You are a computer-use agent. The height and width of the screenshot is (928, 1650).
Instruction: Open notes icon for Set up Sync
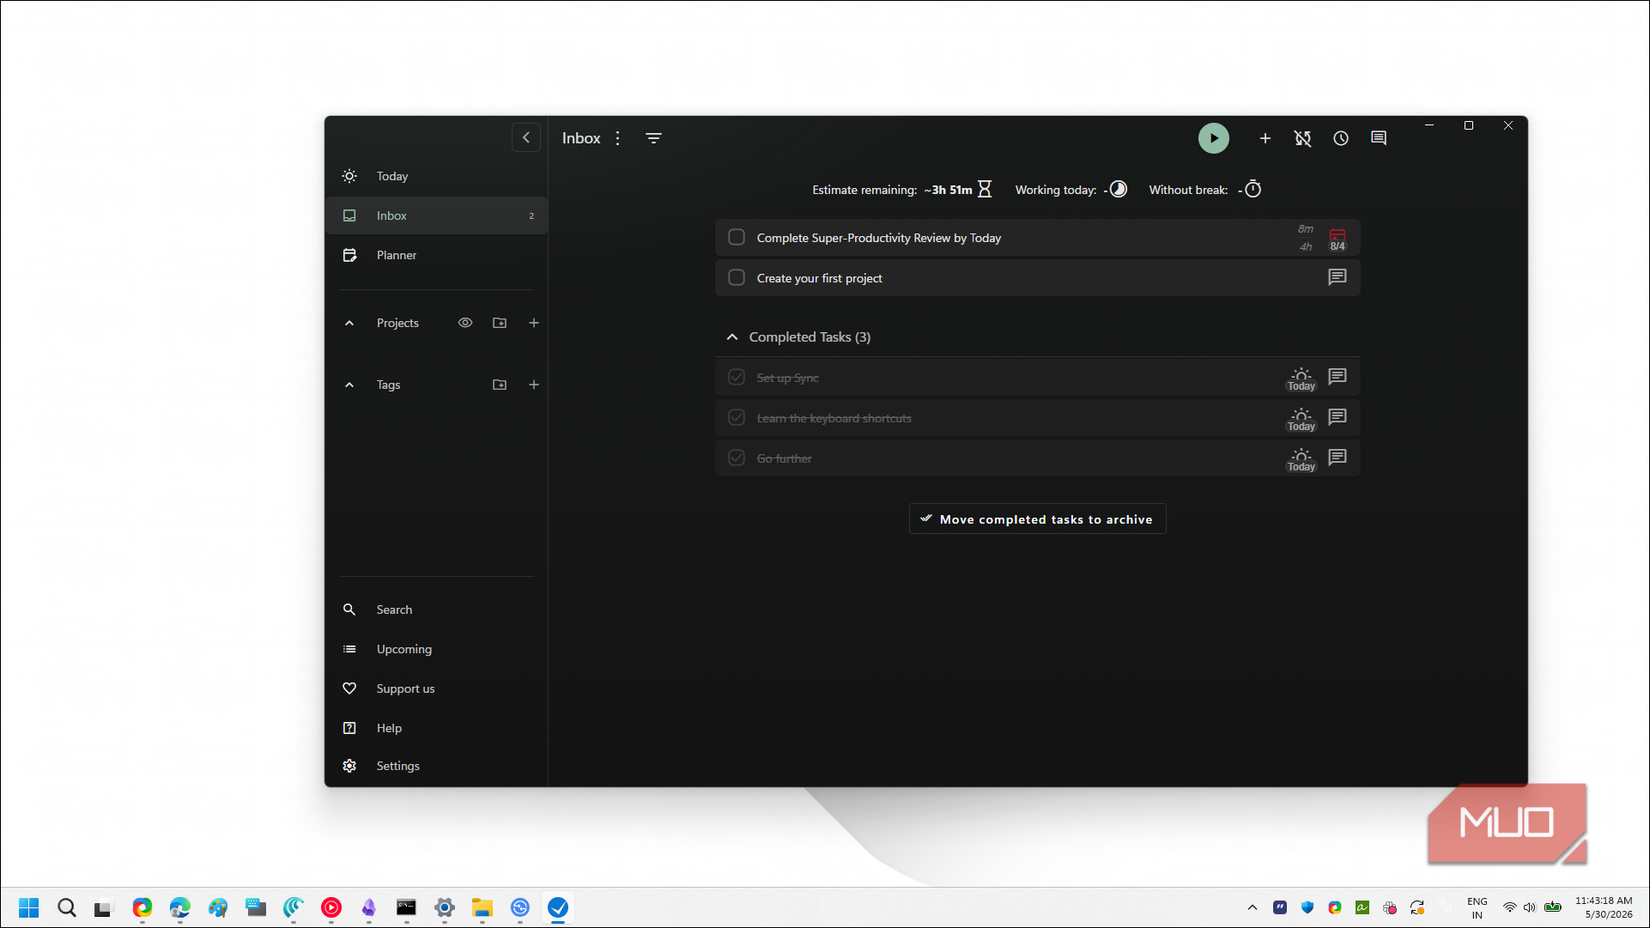coord(1337,377)
